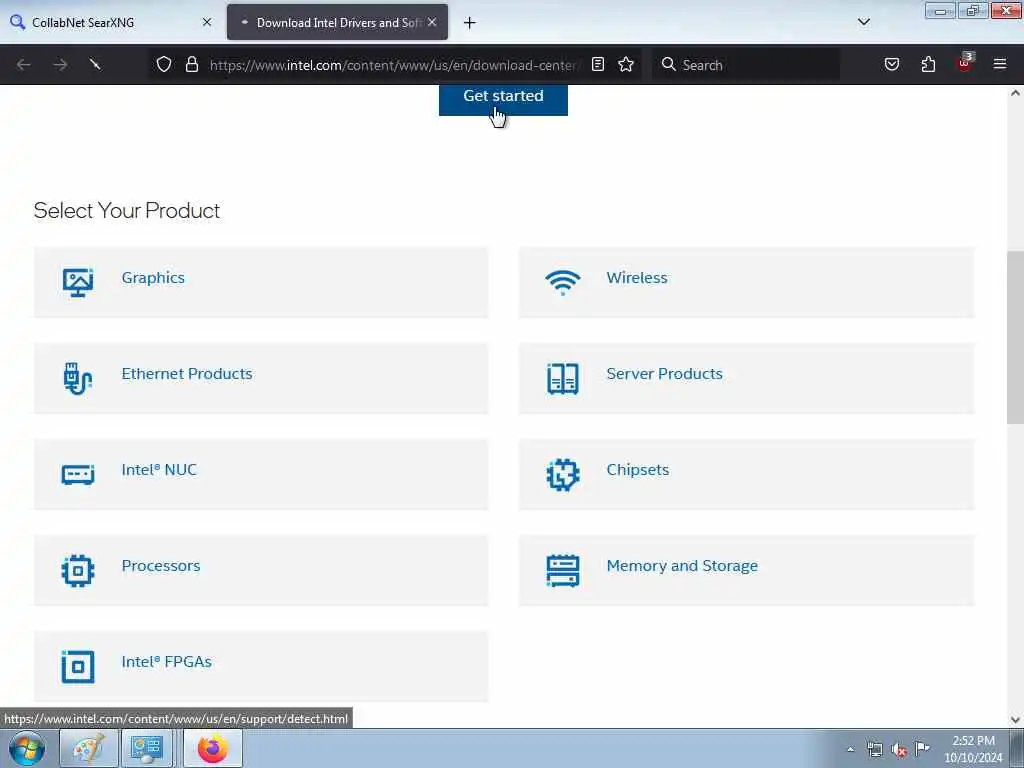
Task: Click the page scroll up arrow
Action: point(1015,93)
